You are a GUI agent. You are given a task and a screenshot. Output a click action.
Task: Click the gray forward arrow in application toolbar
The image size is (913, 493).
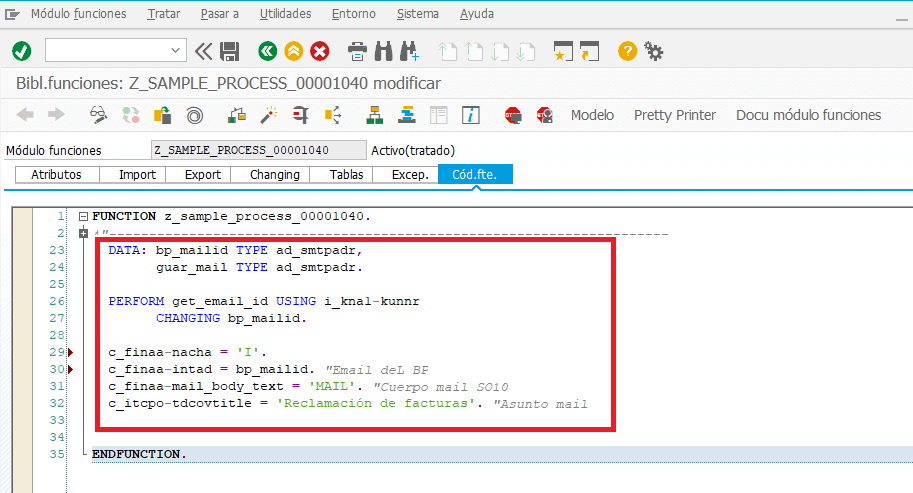point(56,115)
